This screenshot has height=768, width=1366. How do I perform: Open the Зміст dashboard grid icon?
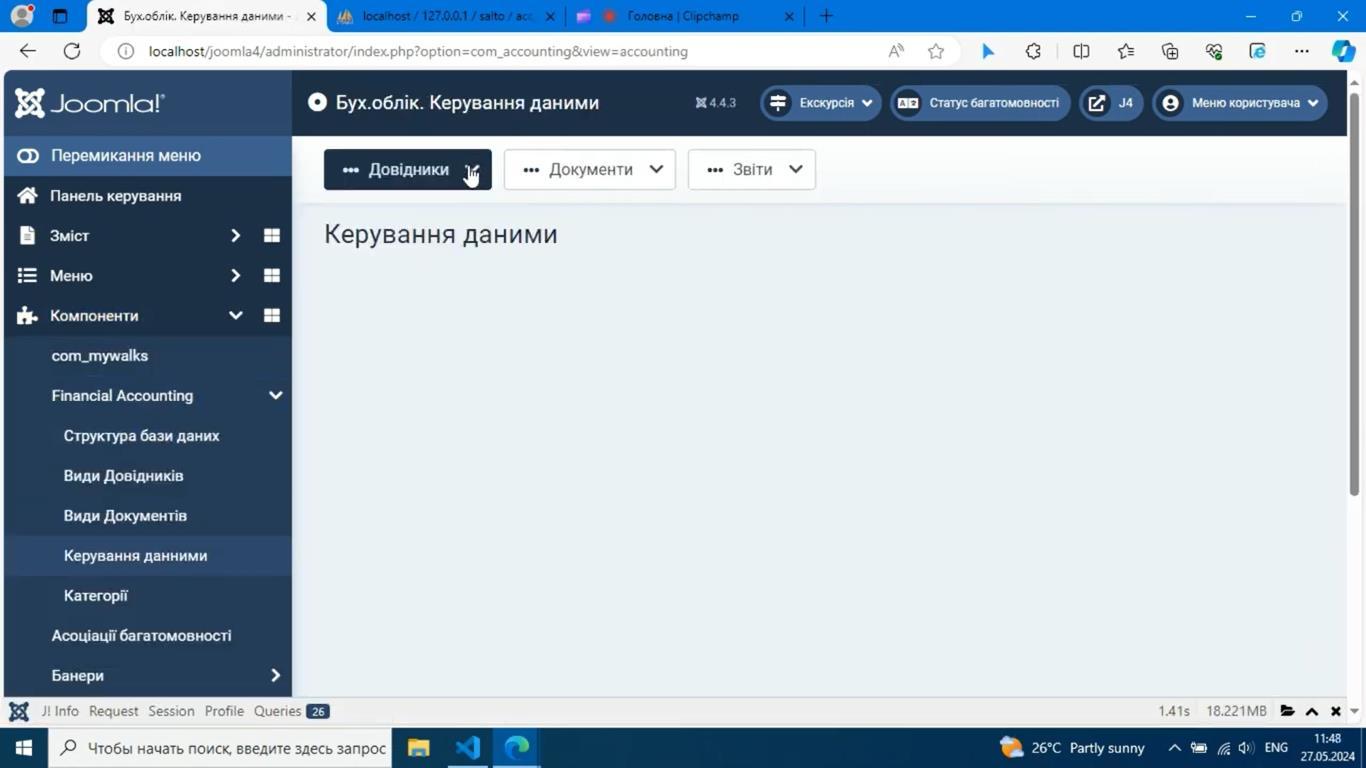tap(271, 236)
